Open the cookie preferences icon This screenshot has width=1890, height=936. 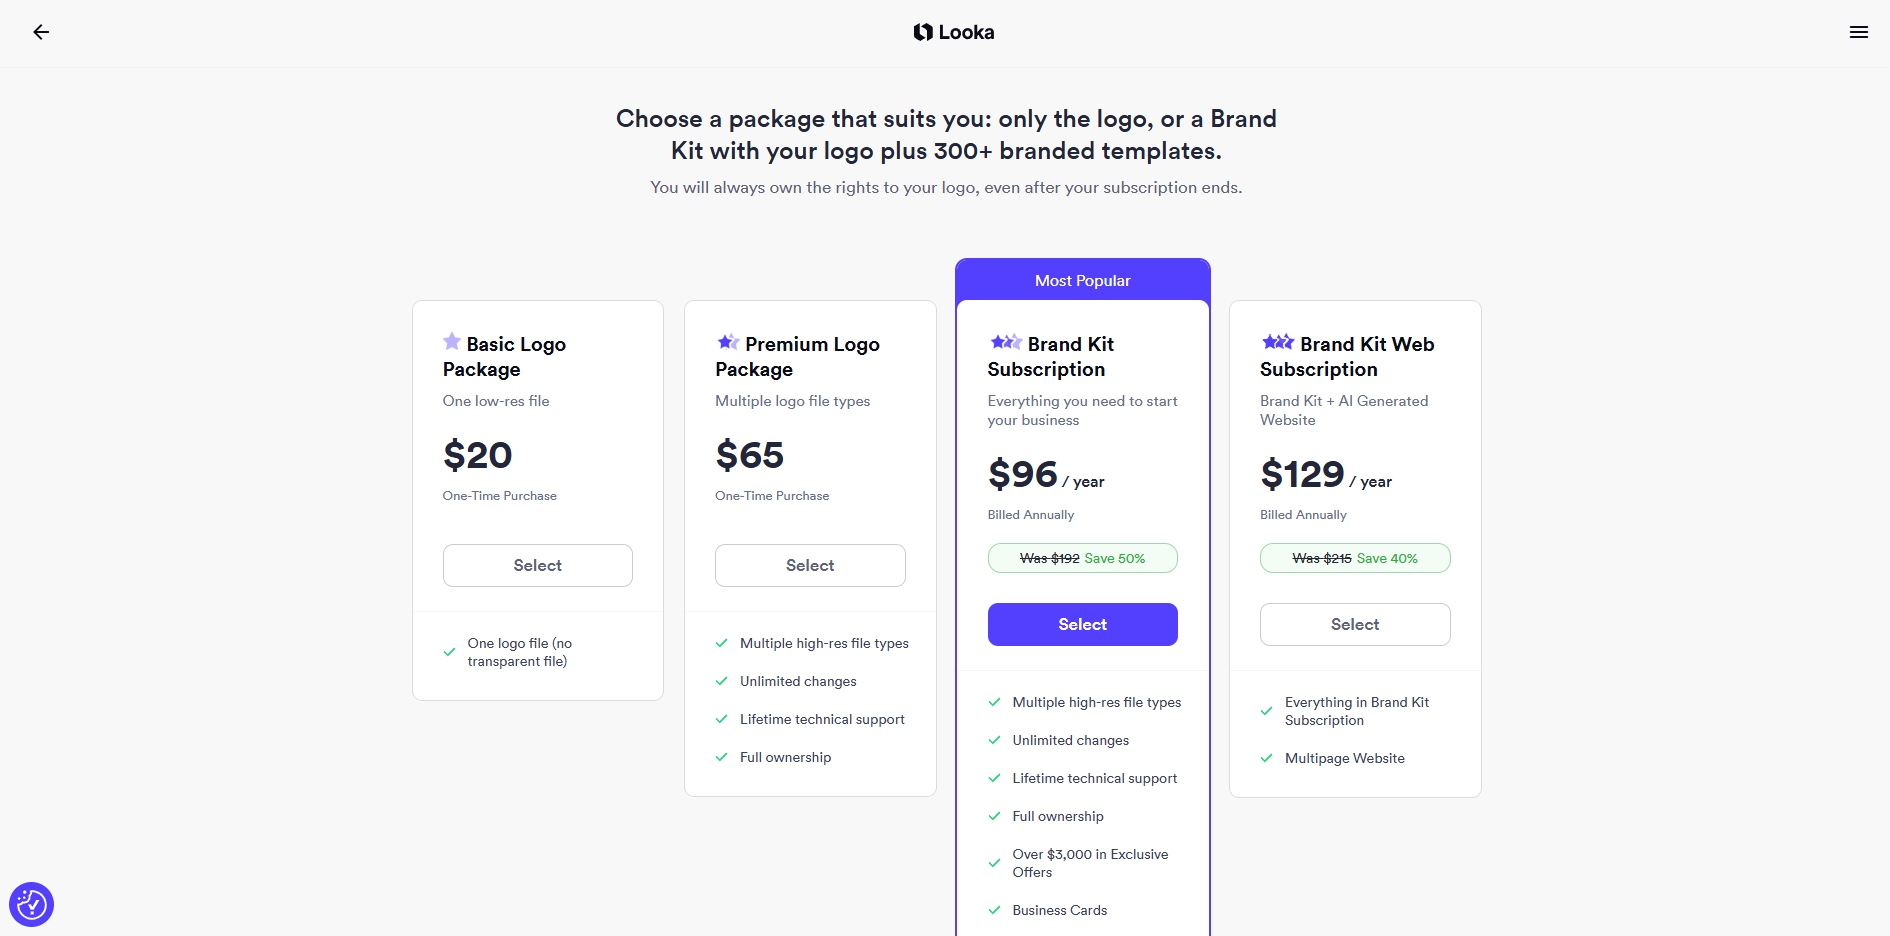tap(31, 905)
